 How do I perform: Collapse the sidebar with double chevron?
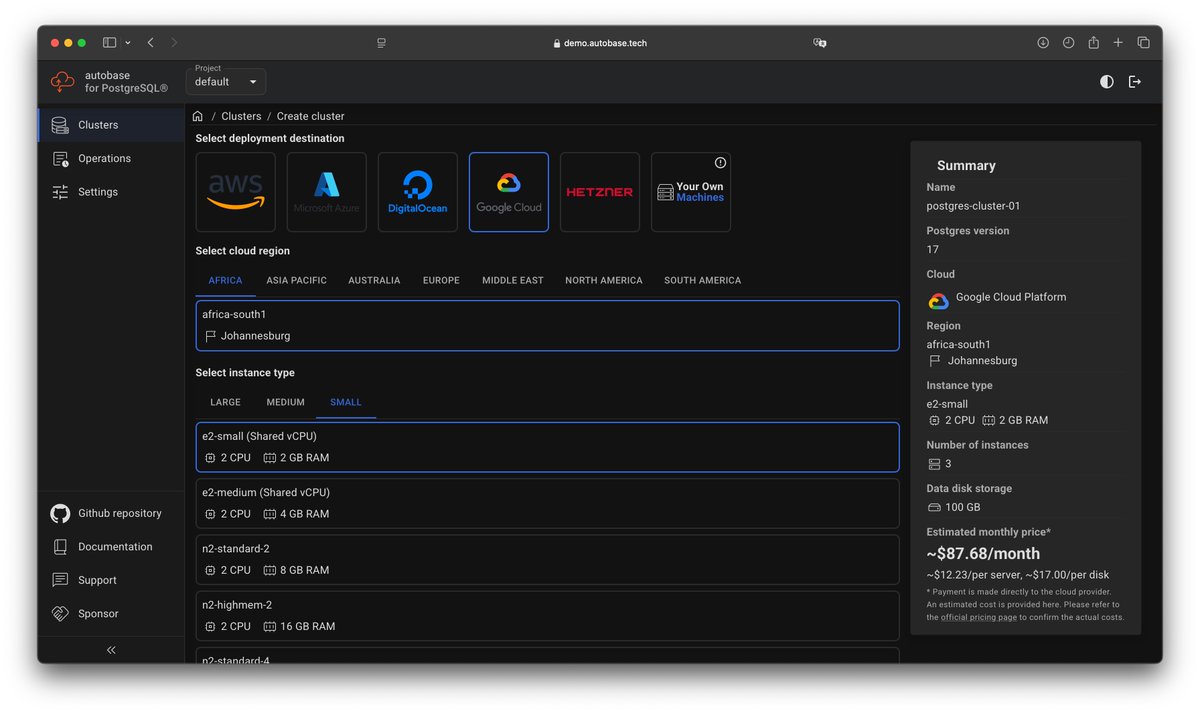pyautogui.click(x=111, y=650)
